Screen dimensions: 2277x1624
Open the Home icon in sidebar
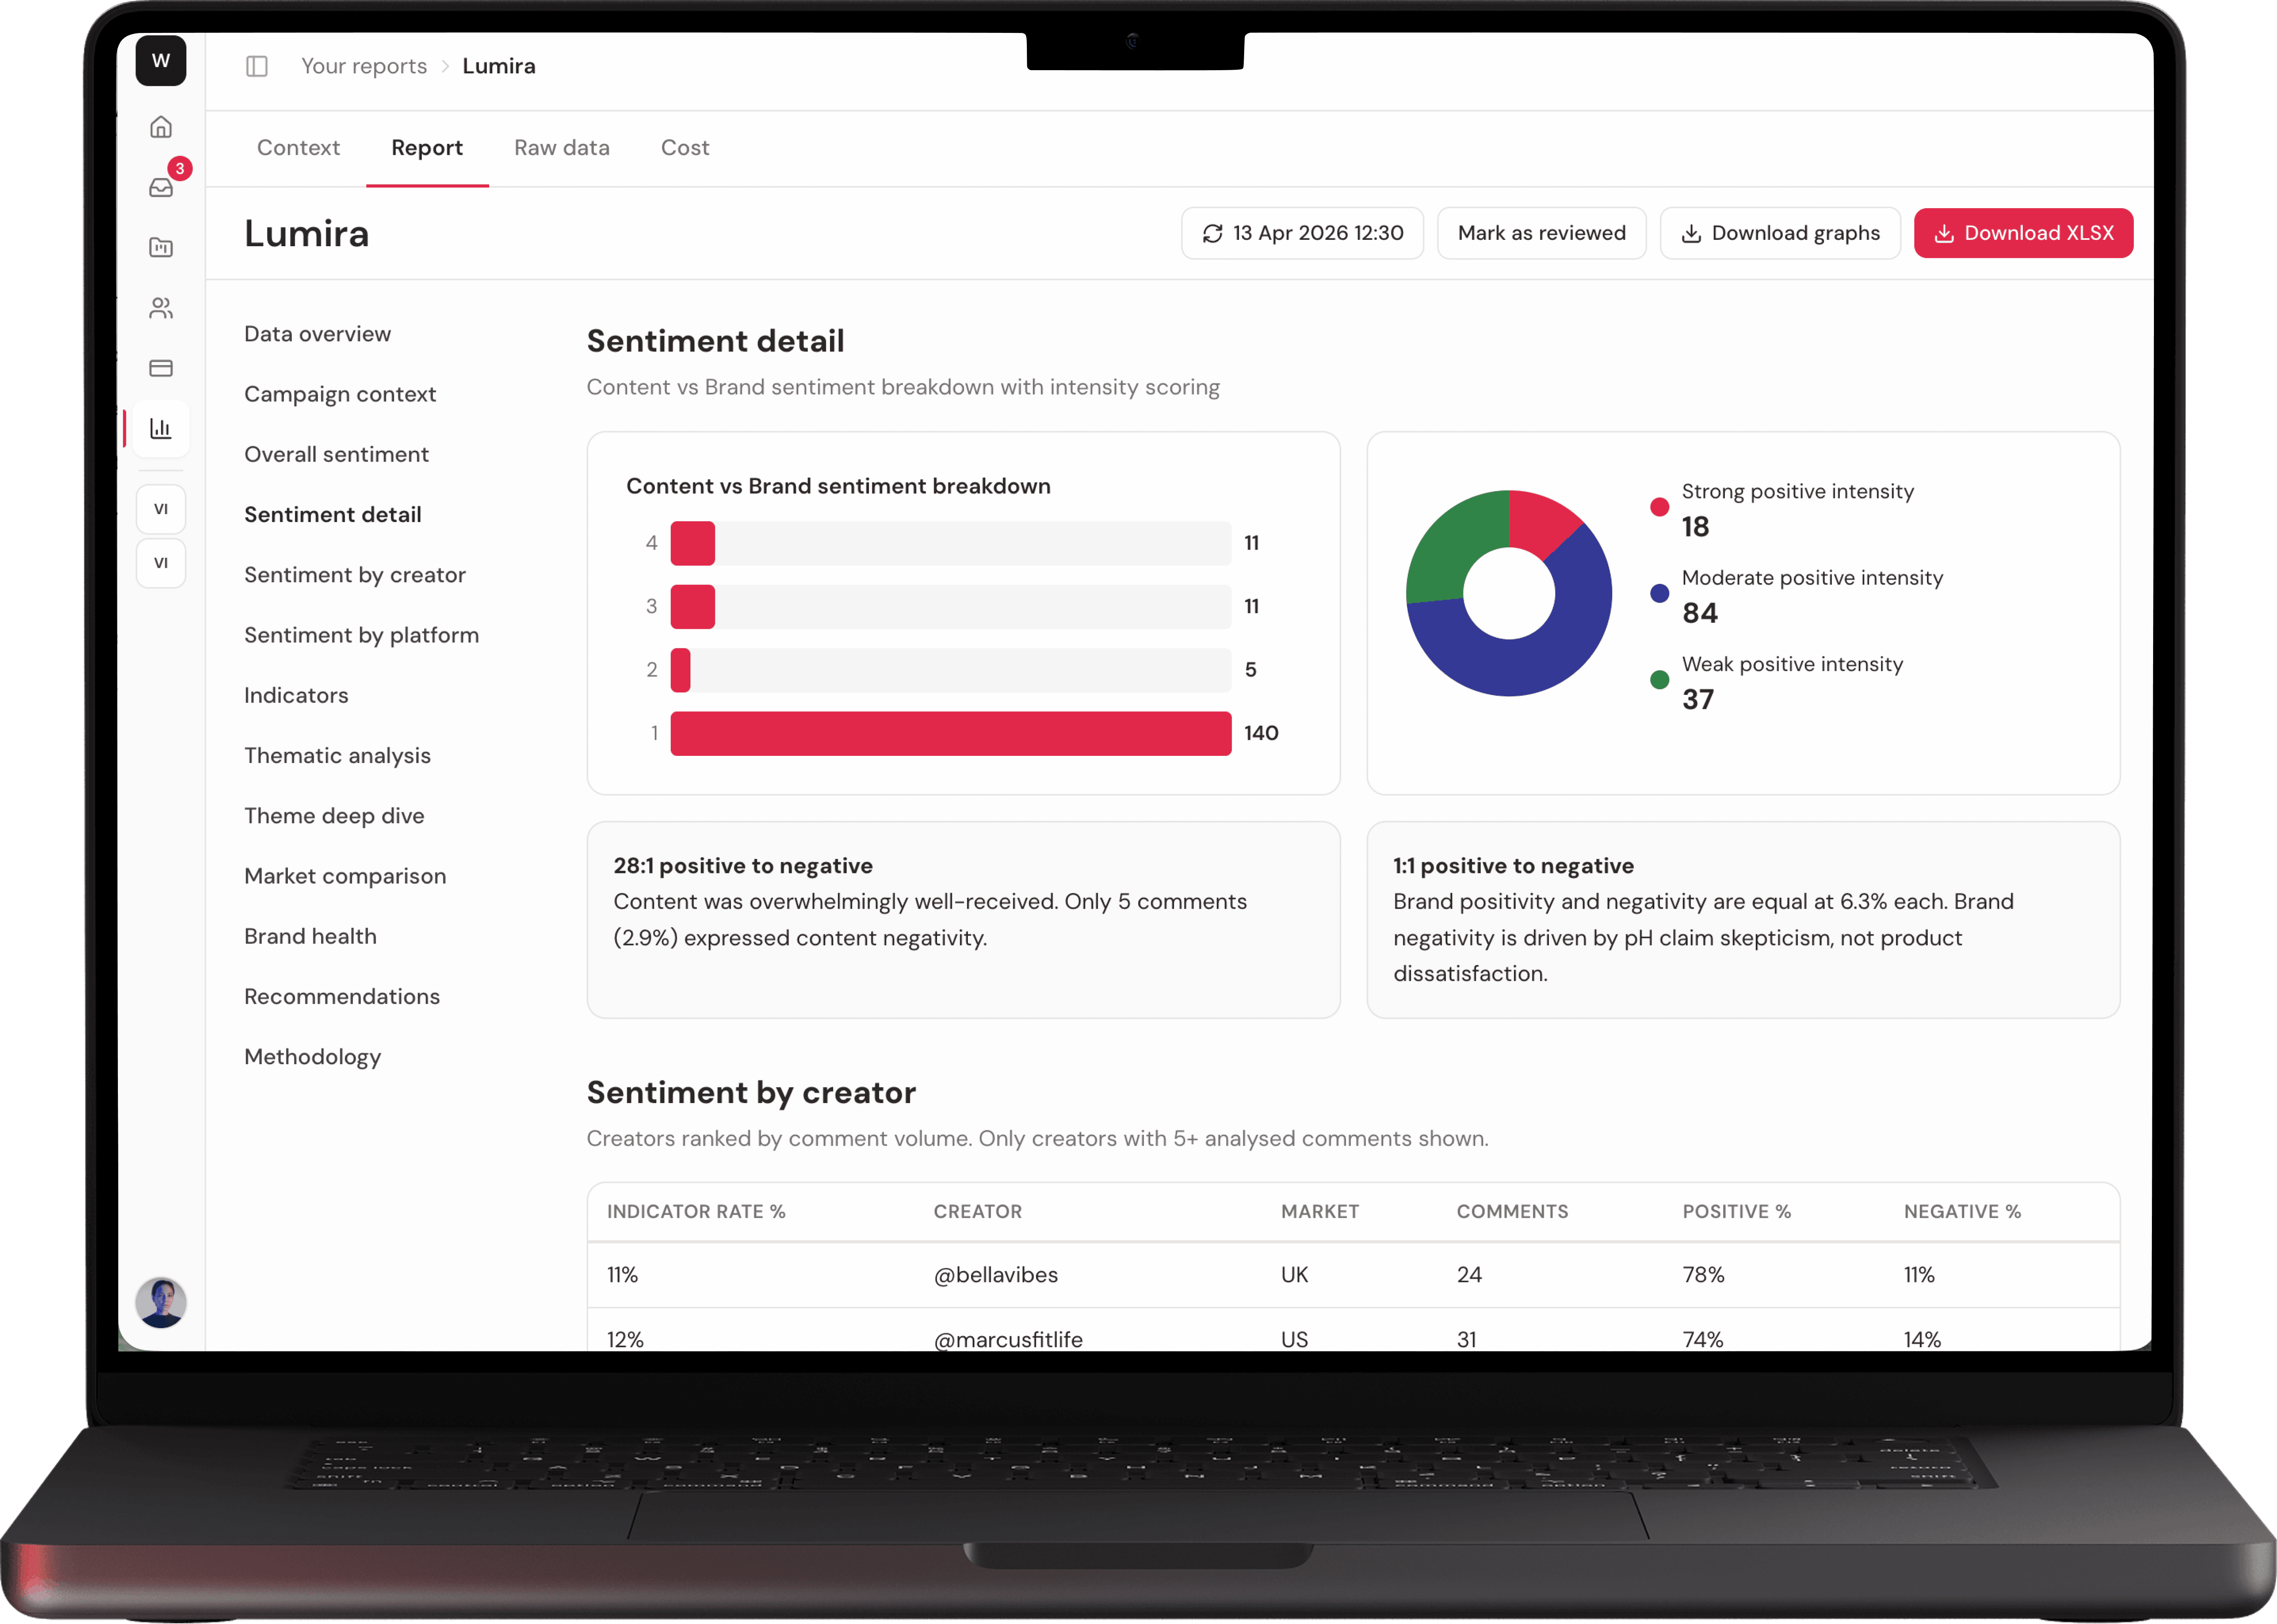pyautogui.click(x=161, y=127)
